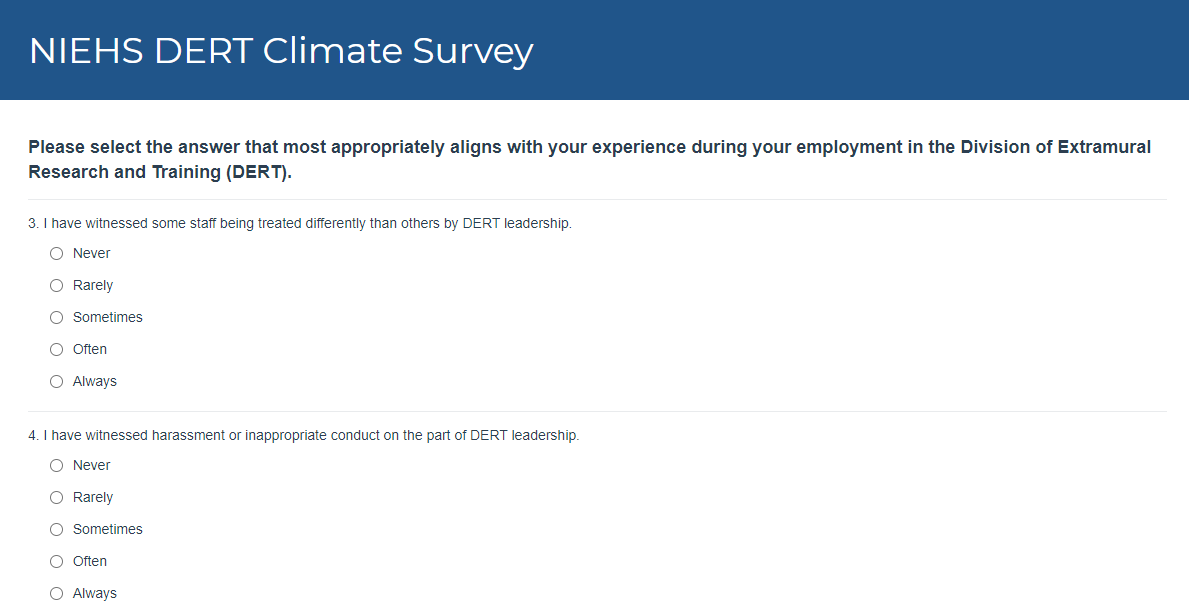The image size is (1189, 611).
Task: Mark Often radio button for harassment question
Action: point(57,562)
